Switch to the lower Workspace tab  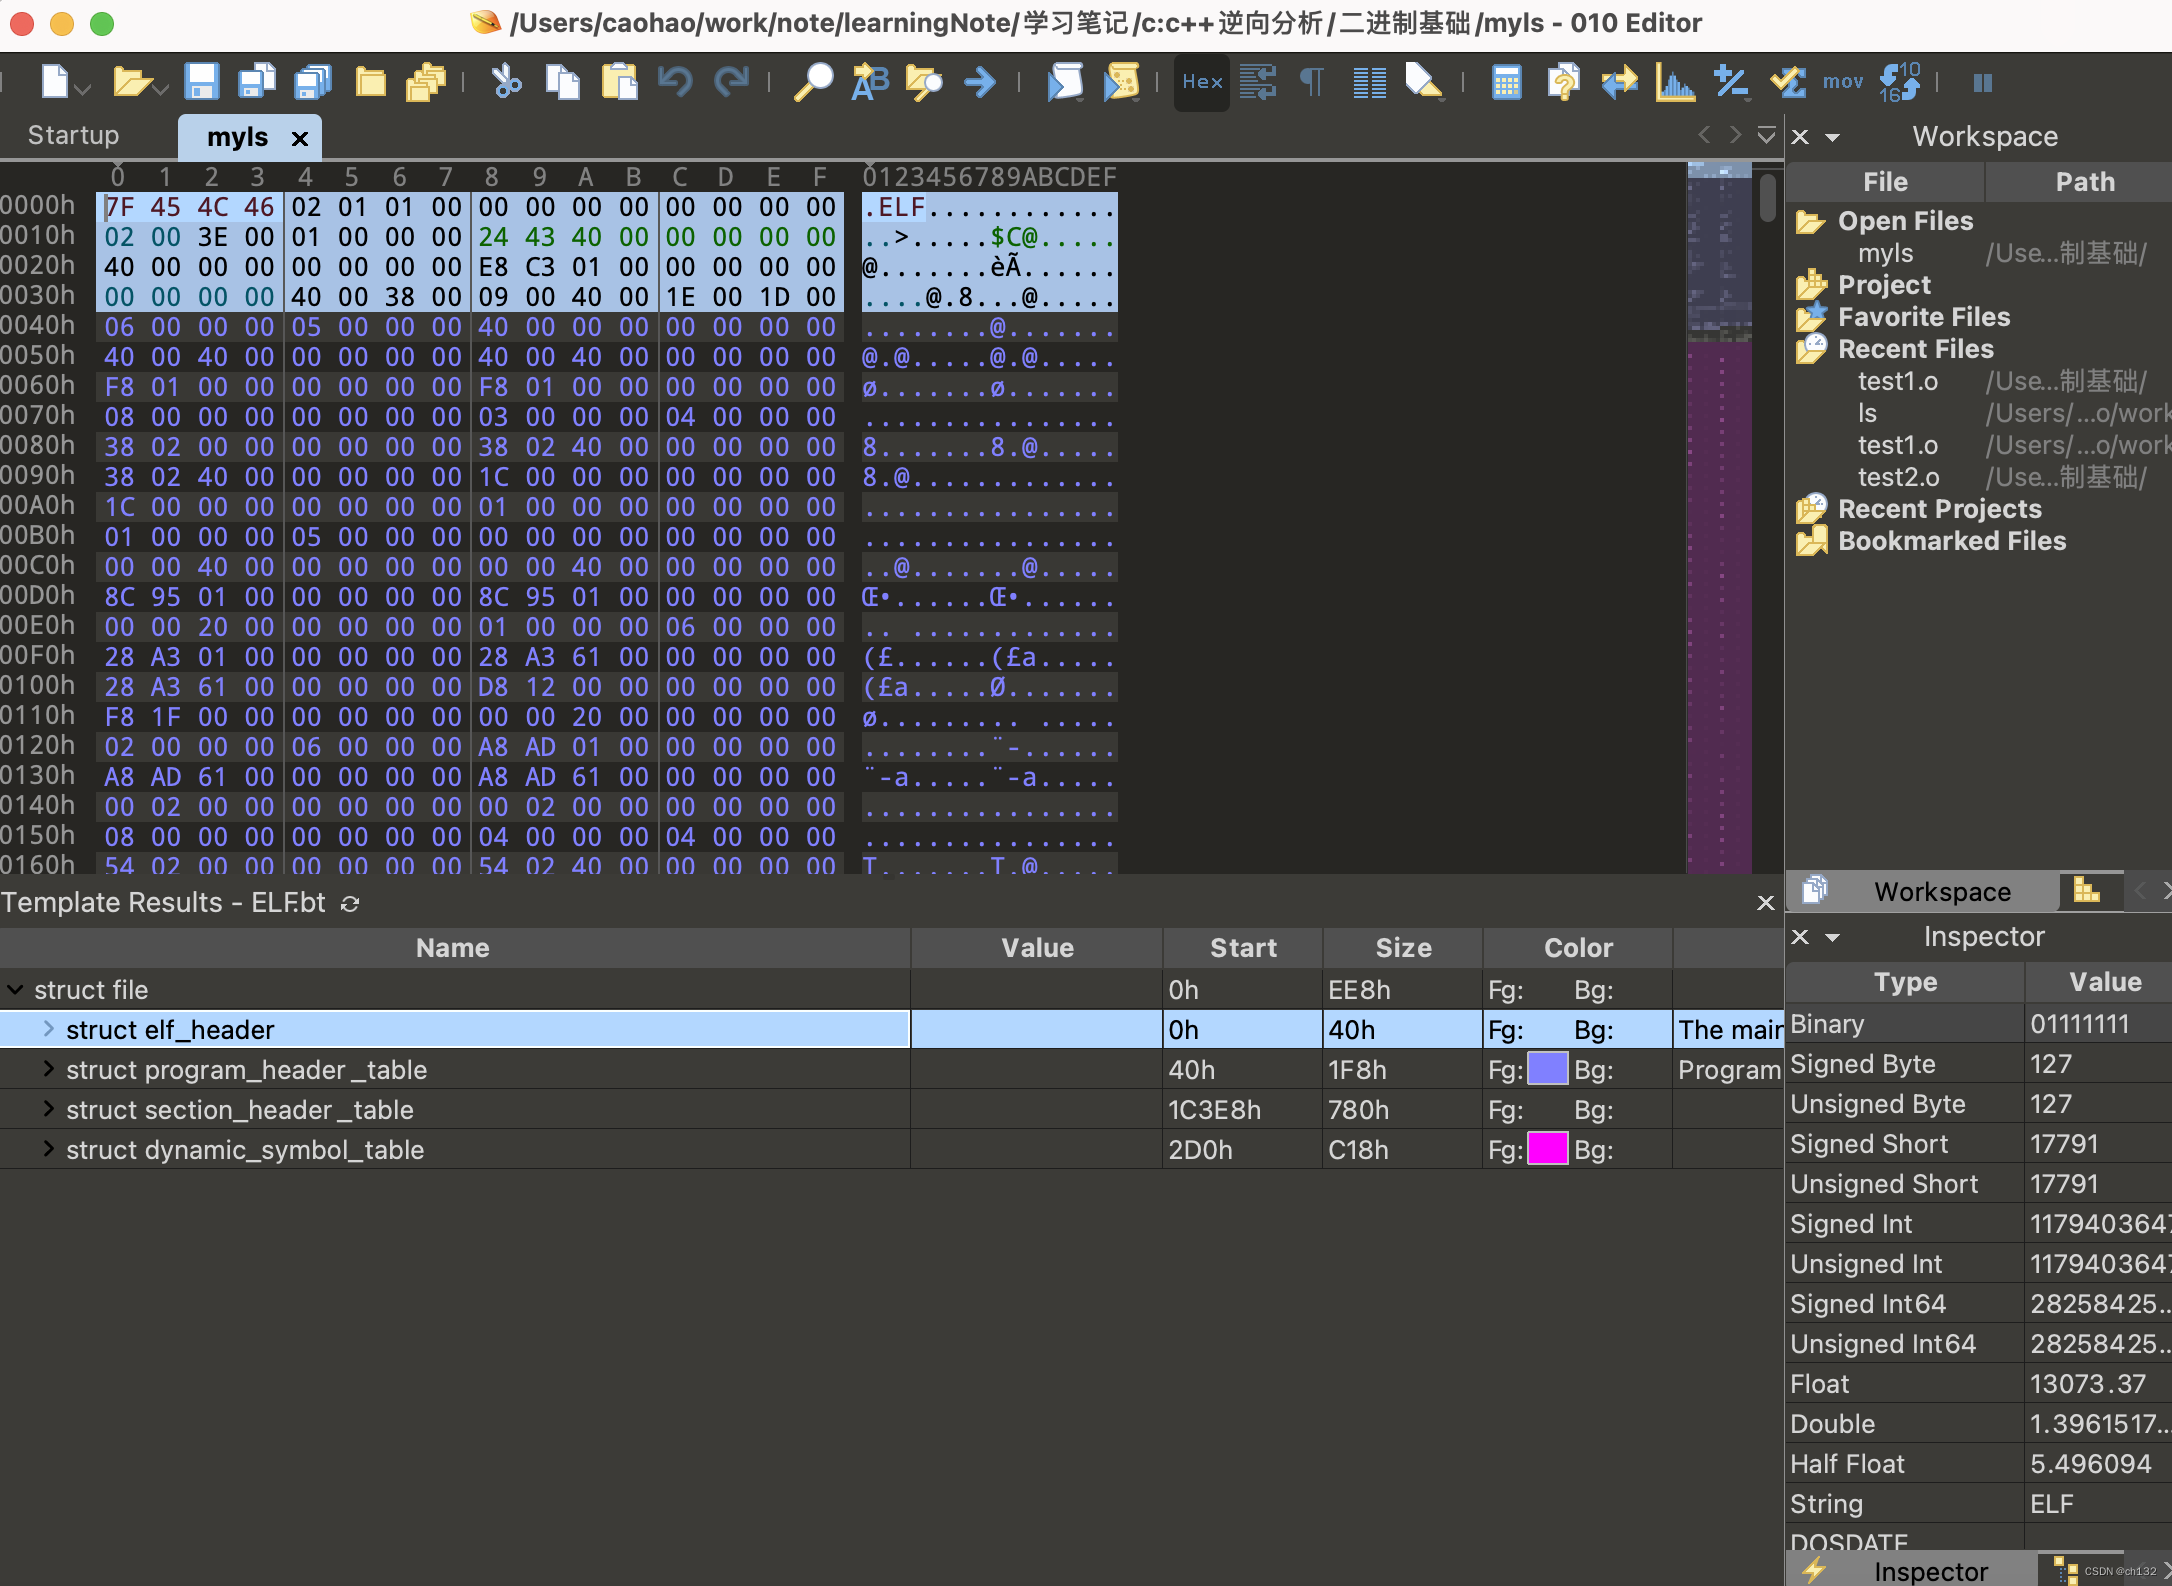click(1923, 891)
